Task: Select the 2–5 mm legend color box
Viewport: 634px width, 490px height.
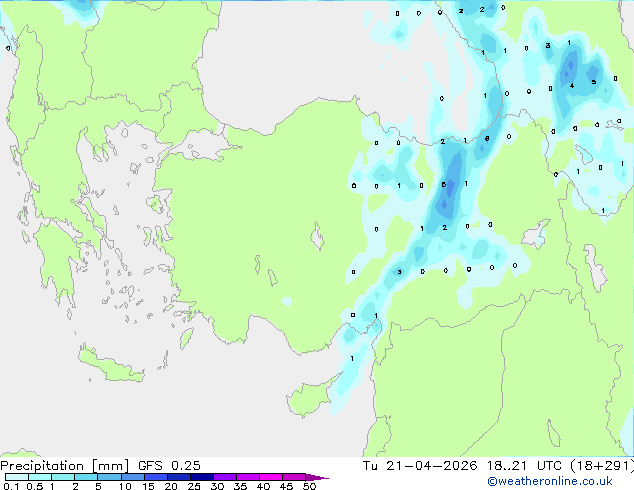Action: [86, 477]
